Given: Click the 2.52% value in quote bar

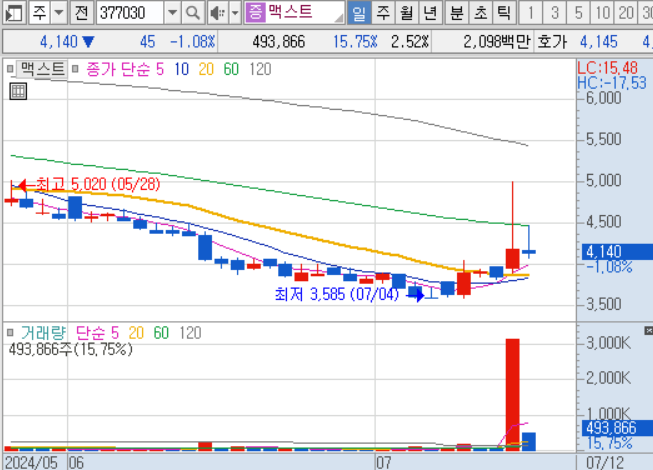Looking at the screenshot, I should pyautogui.click(x=409, y=42).
